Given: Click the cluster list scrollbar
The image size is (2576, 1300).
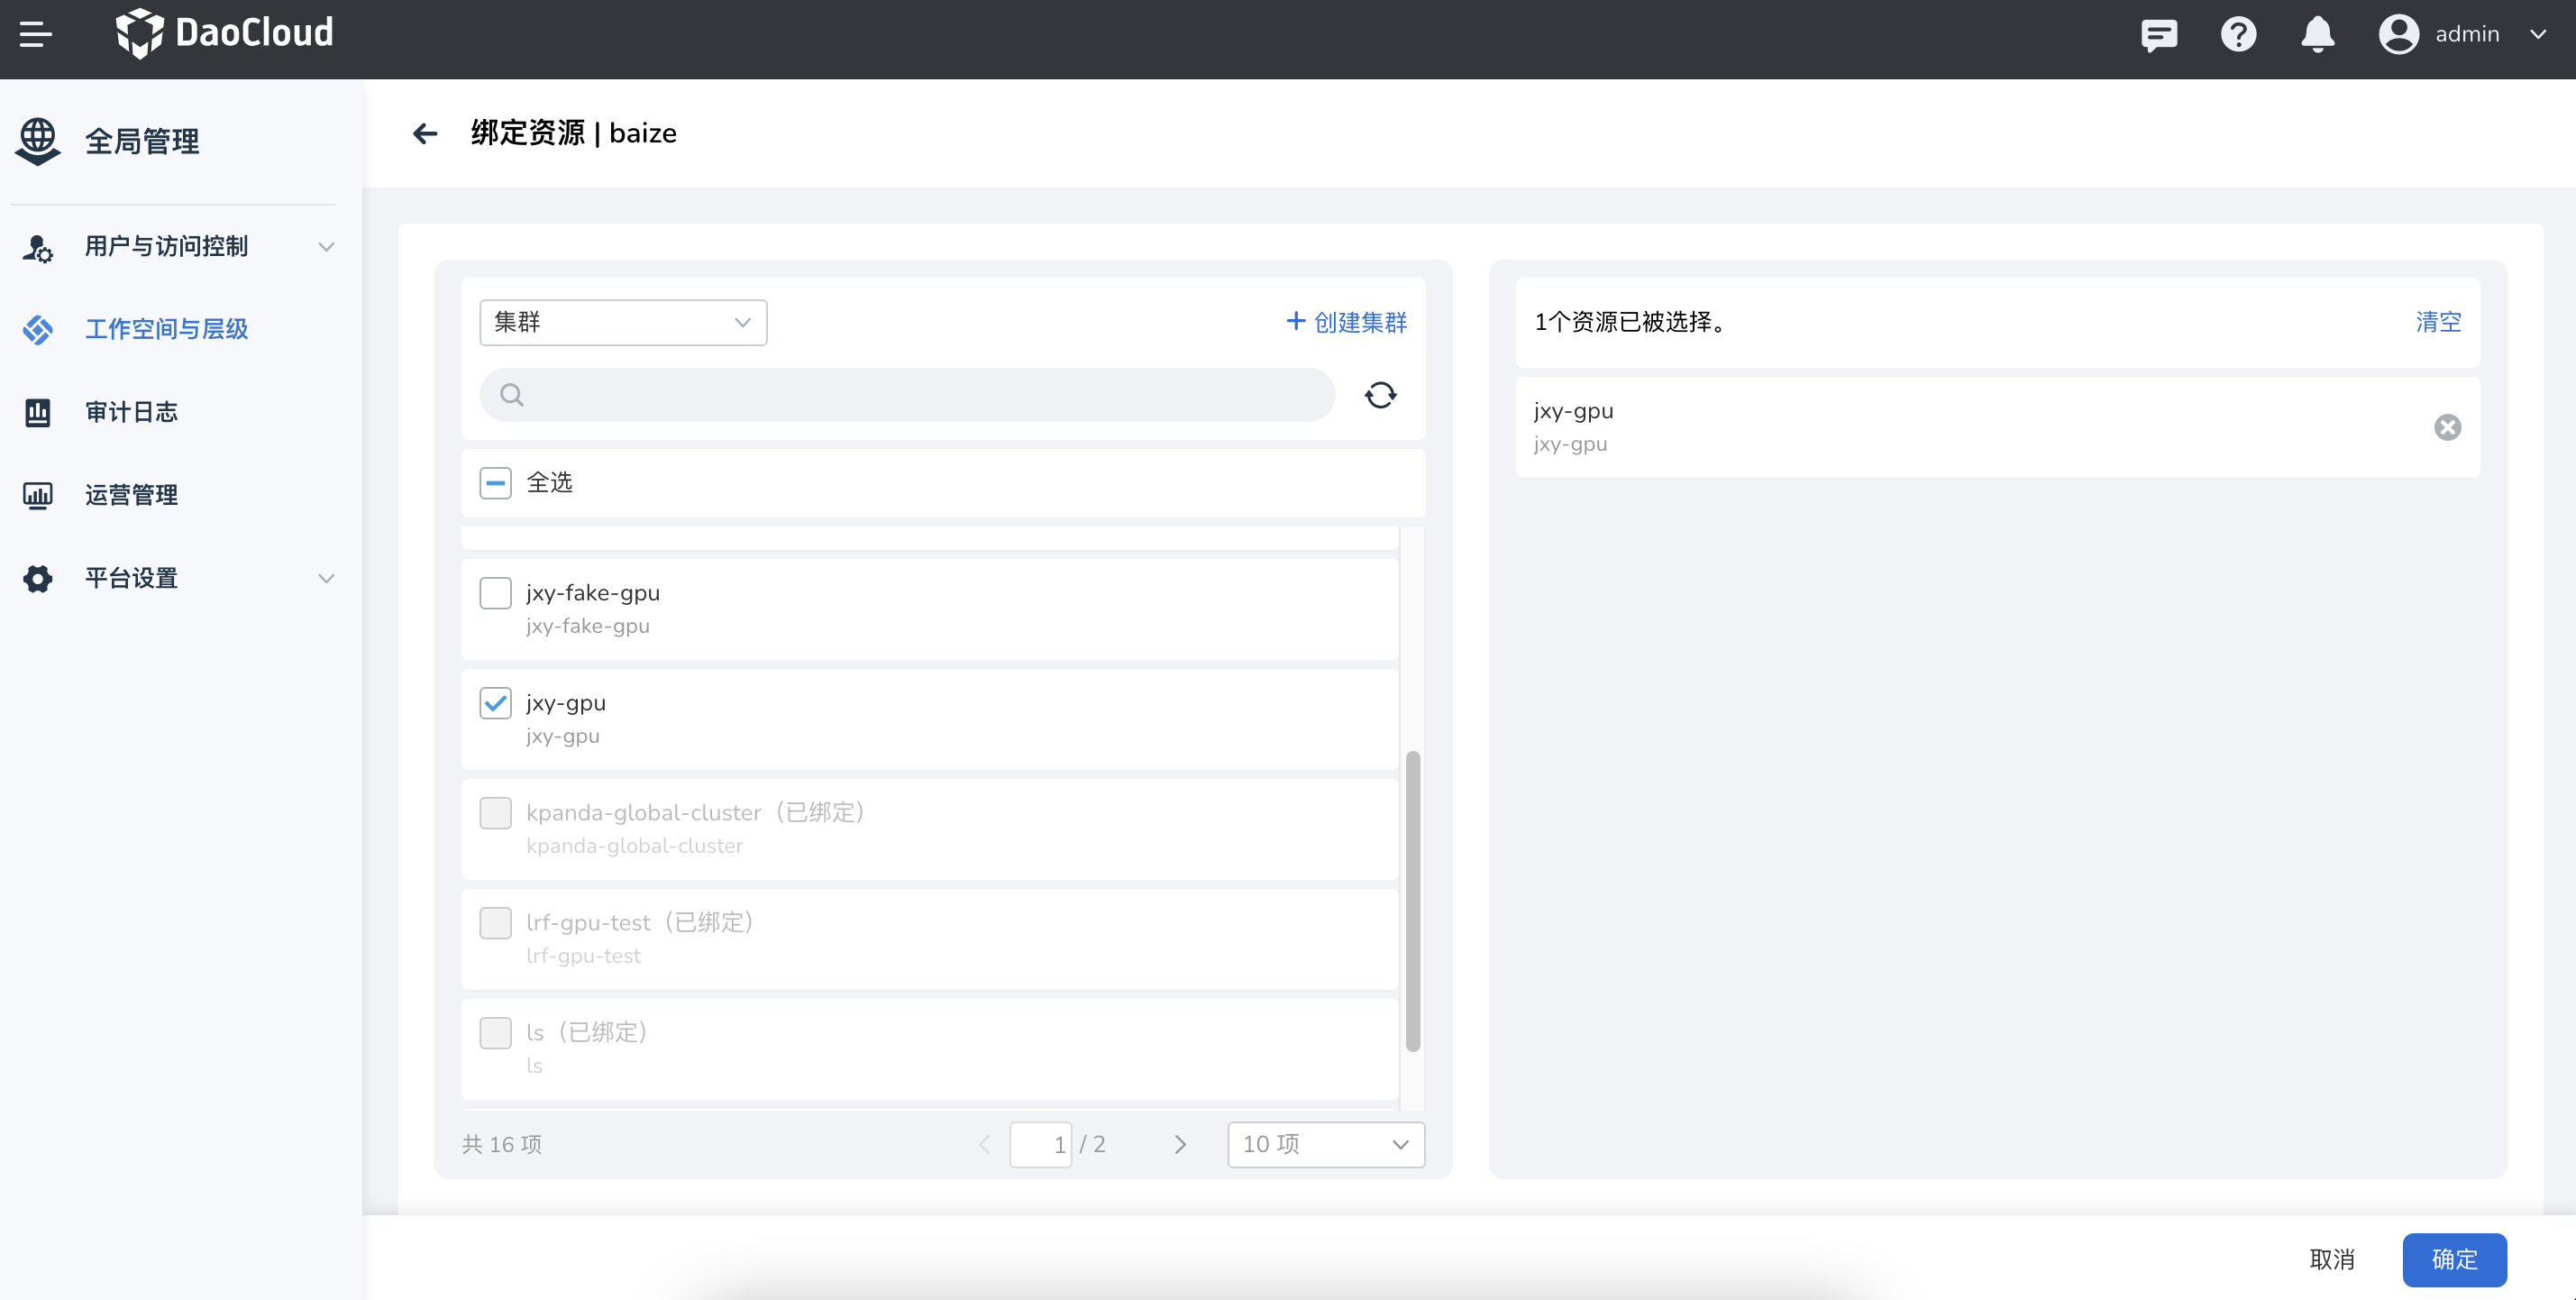Looking at the screenshot, I should (1412, 900).
